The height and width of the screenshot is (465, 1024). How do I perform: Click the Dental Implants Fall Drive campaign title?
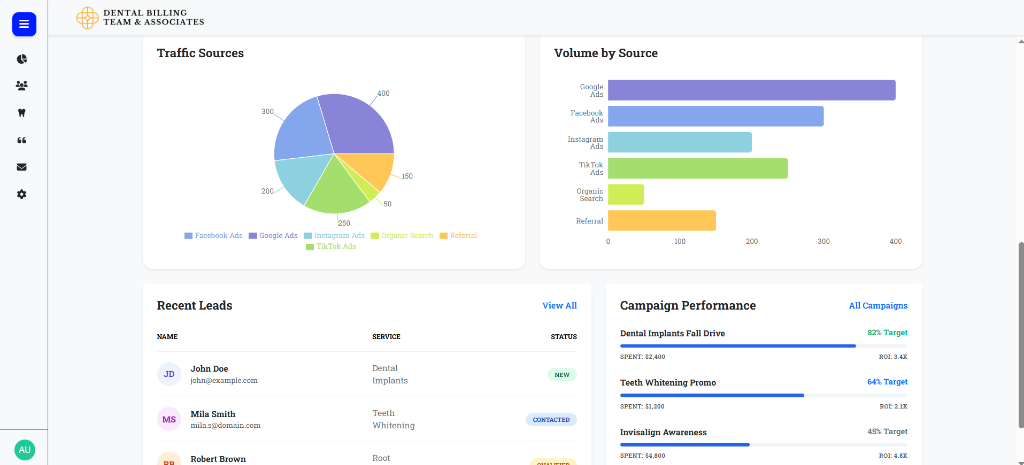click(672, 334)
